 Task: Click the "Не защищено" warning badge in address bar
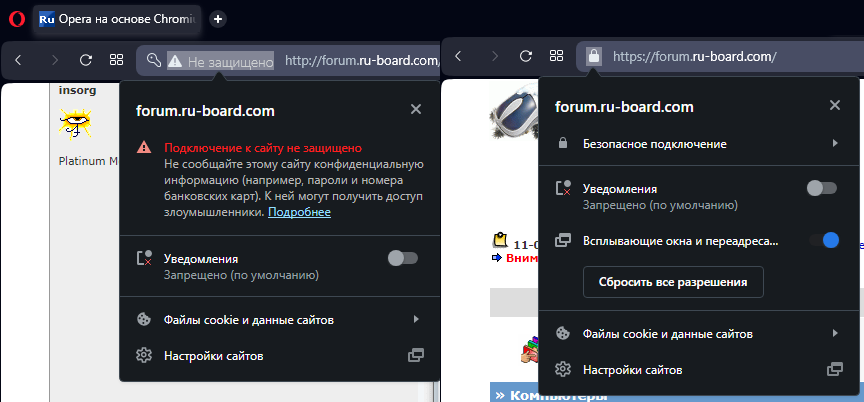coord(220,61)
